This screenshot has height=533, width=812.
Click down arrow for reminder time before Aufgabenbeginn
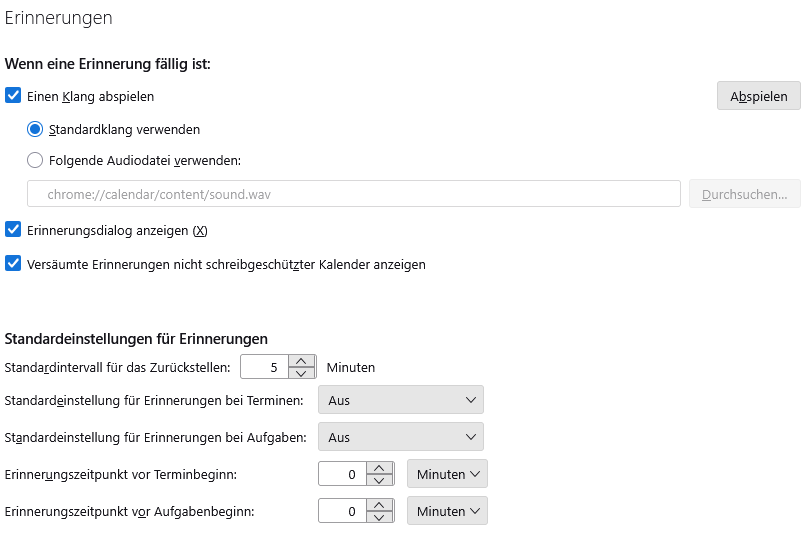coord(379,517)
